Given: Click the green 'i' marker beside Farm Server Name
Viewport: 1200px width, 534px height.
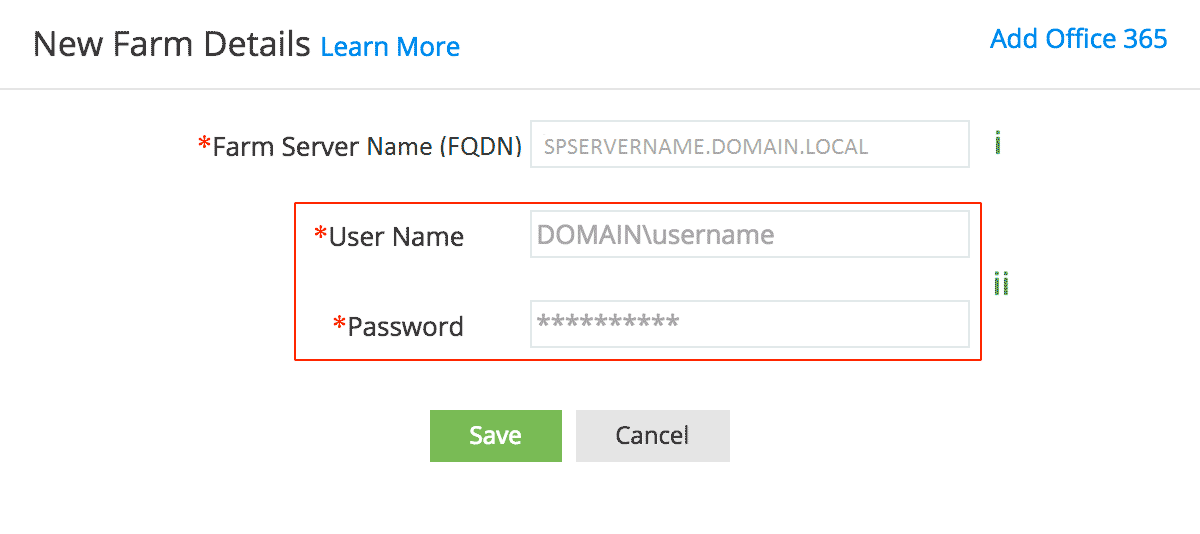Looking at the screenshot, I should click(x=998, y=144).
